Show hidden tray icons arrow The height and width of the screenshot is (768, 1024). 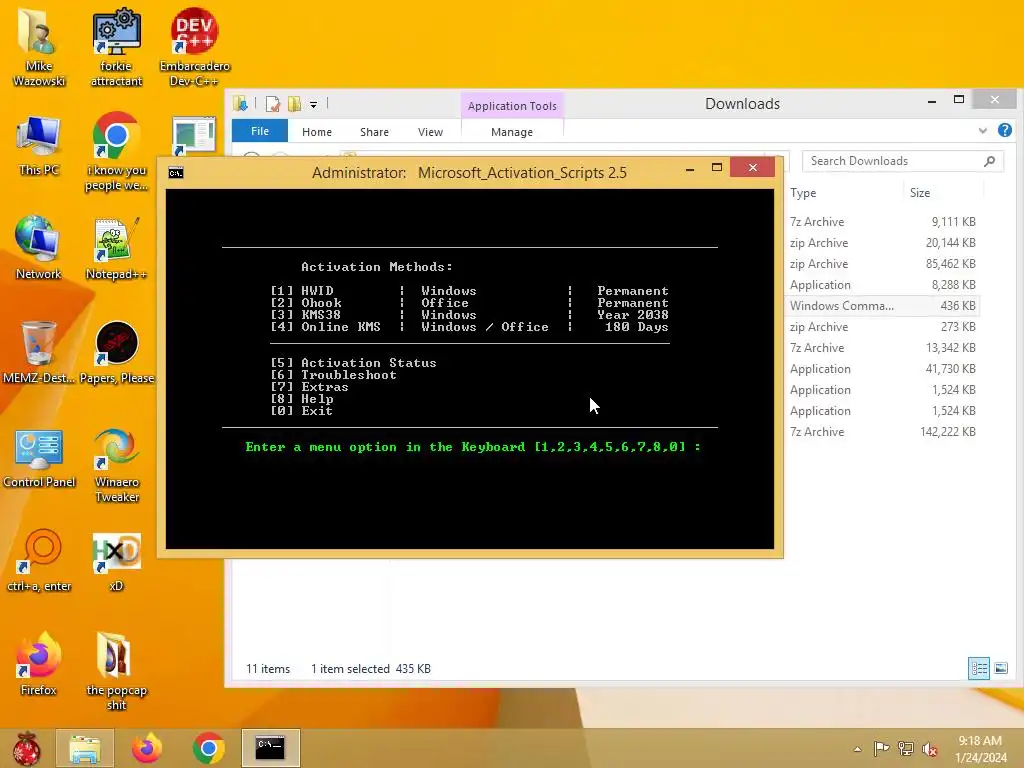857,749
